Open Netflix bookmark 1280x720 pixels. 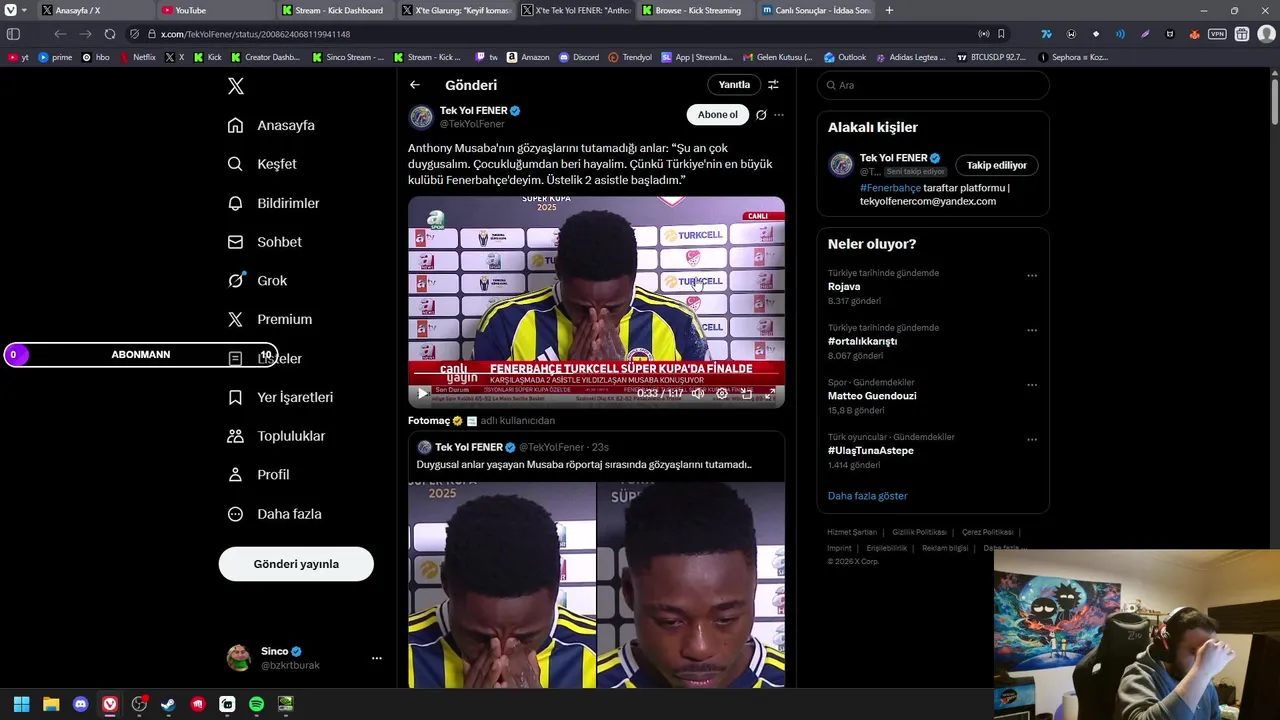tap(138, 57)
